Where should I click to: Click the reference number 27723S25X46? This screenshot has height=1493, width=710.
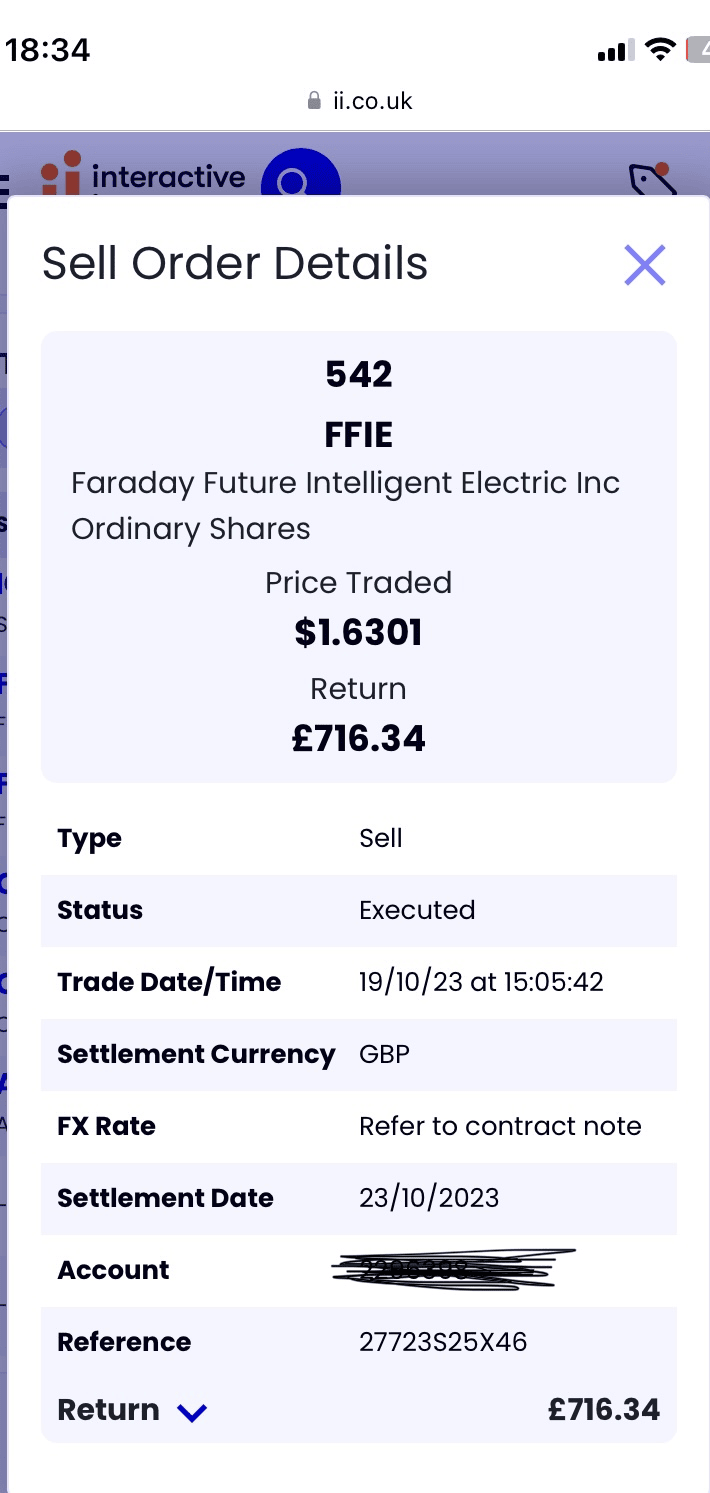tap(443, 1342)
